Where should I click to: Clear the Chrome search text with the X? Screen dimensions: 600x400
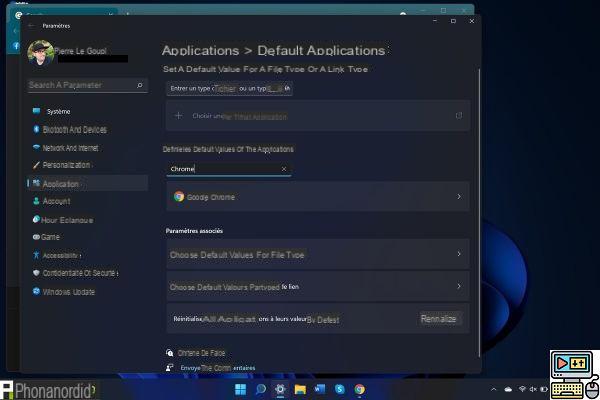tap(284, 169)
